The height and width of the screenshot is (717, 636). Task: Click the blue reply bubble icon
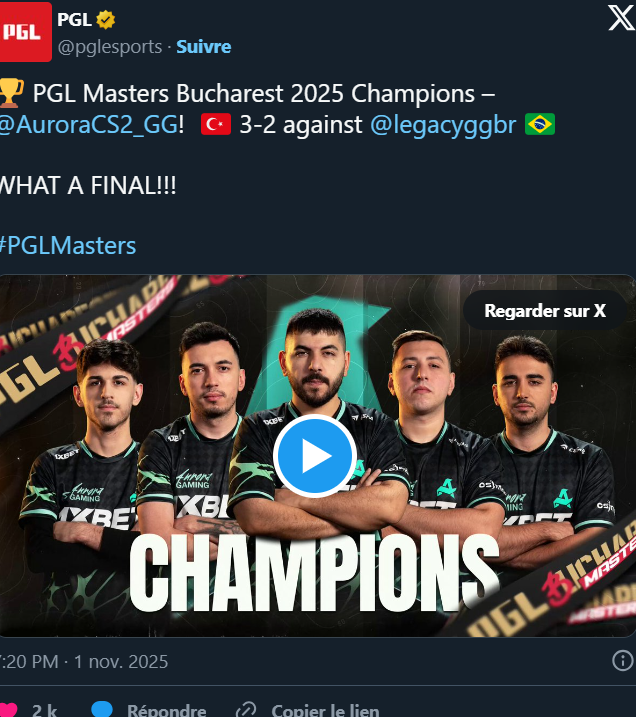coord(102,709)
